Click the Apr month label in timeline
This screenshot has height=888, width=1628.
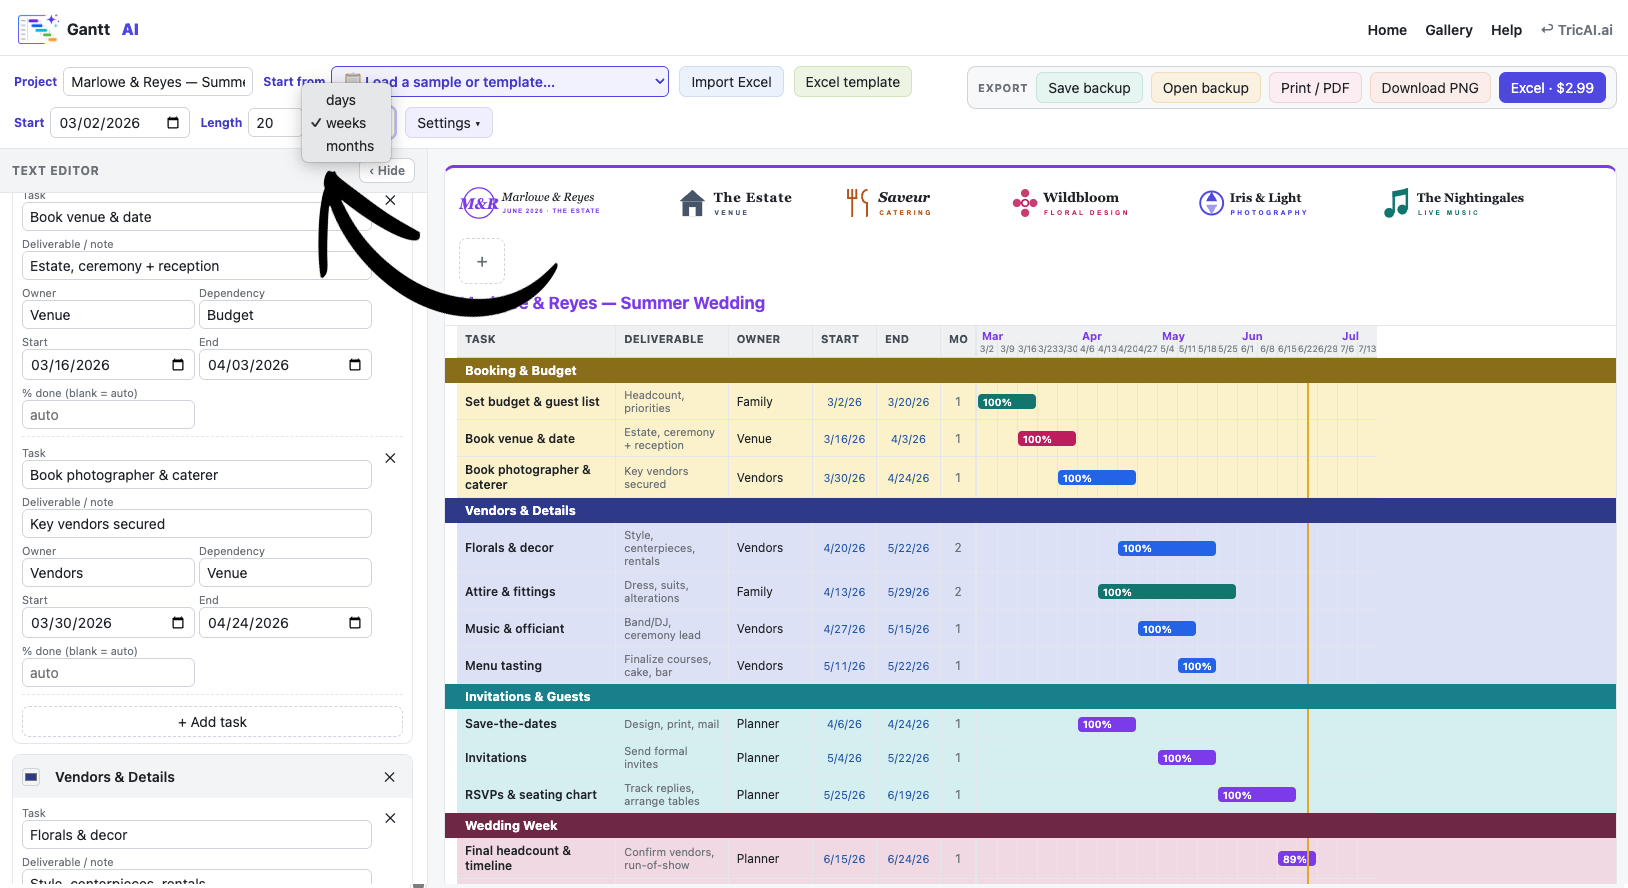pyautogui.click(x=1092, y=336)
